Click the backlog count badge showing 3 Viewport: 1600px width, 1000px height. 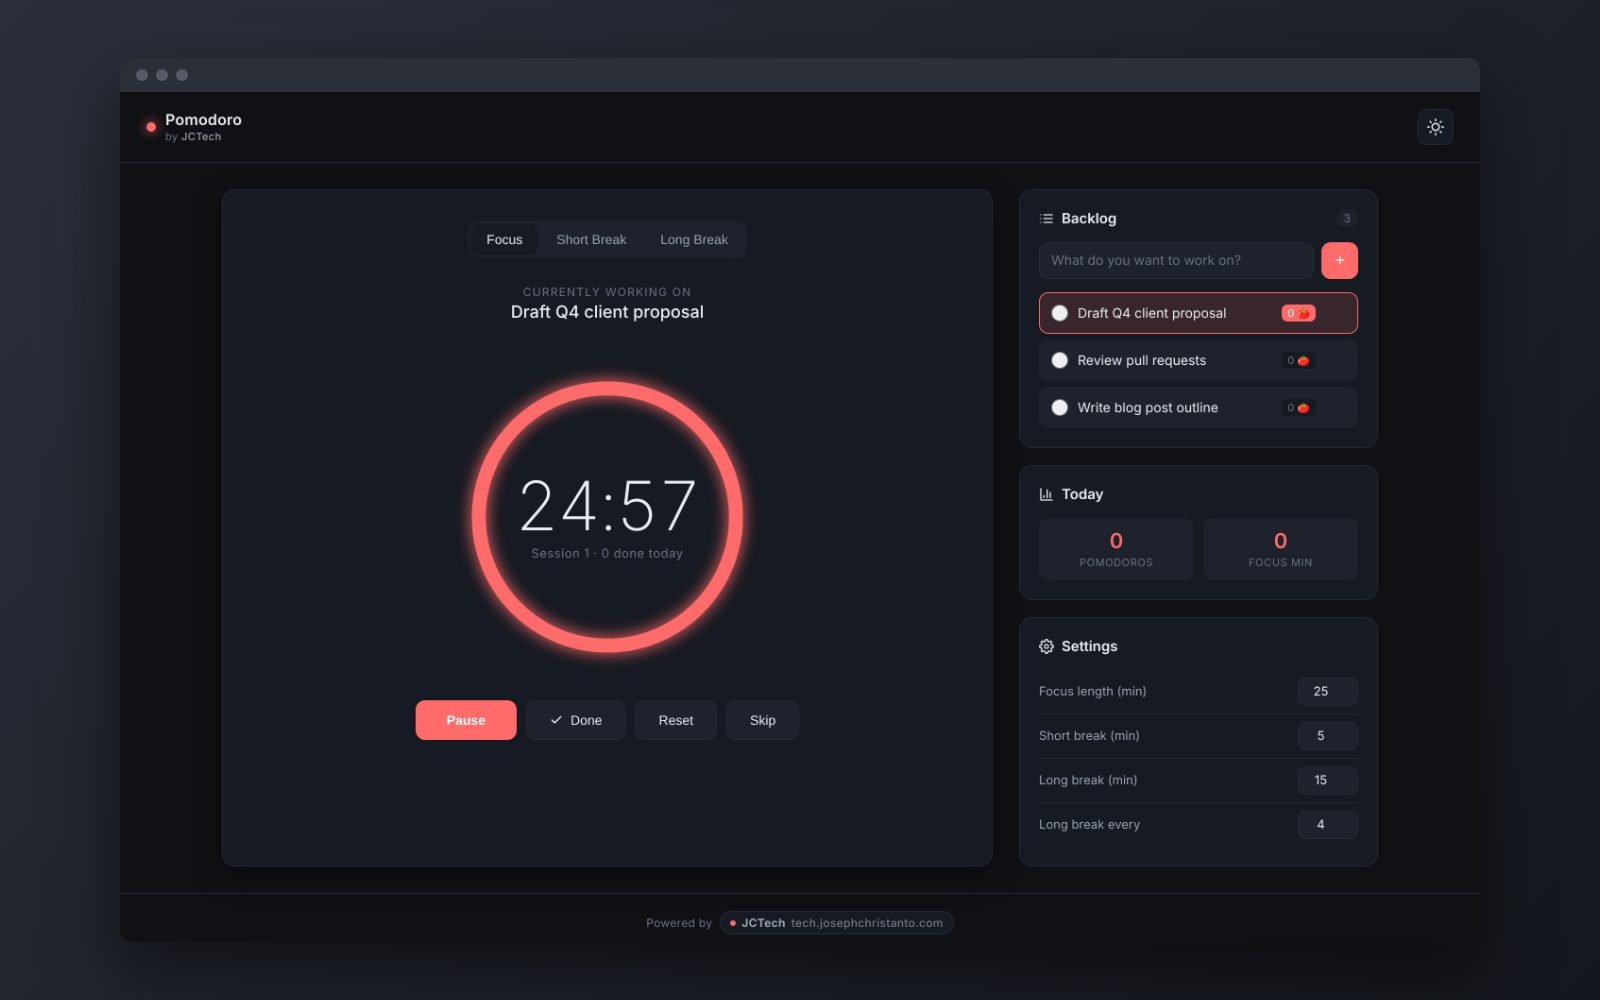coord(1347,218)
